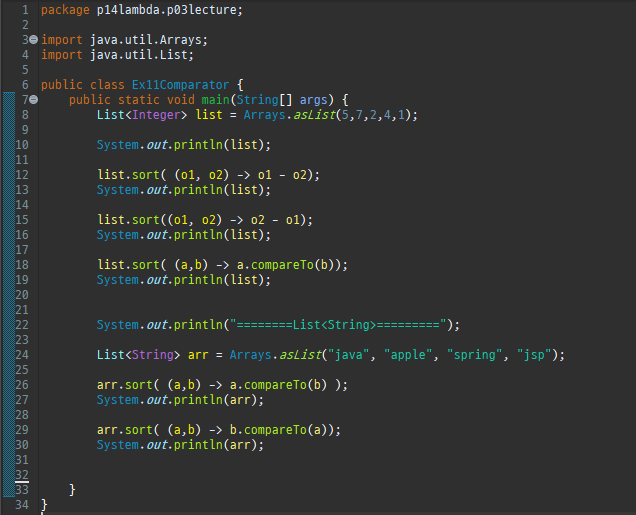Image resolution: width=636 pixels, height=515 pixels.
Task: Click 'compareTo' in the list.sort call
Action: click(x=282, y=265)
